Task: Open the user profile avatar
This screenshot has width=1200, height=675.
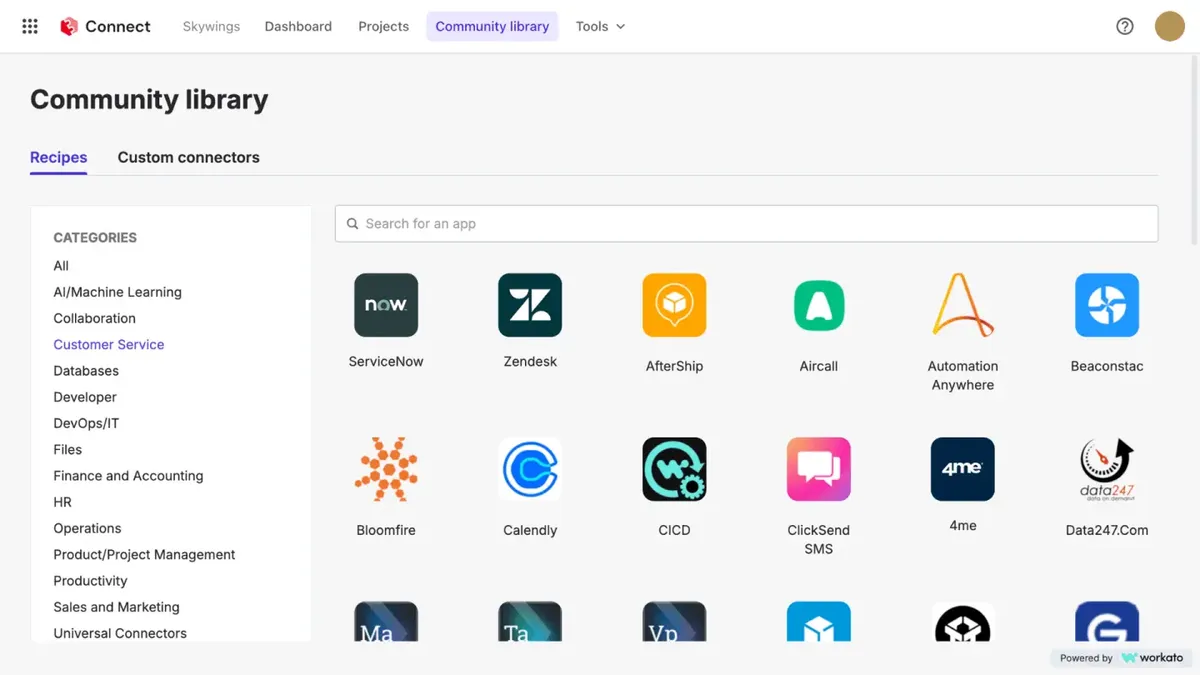Action: pos(1170,27)
